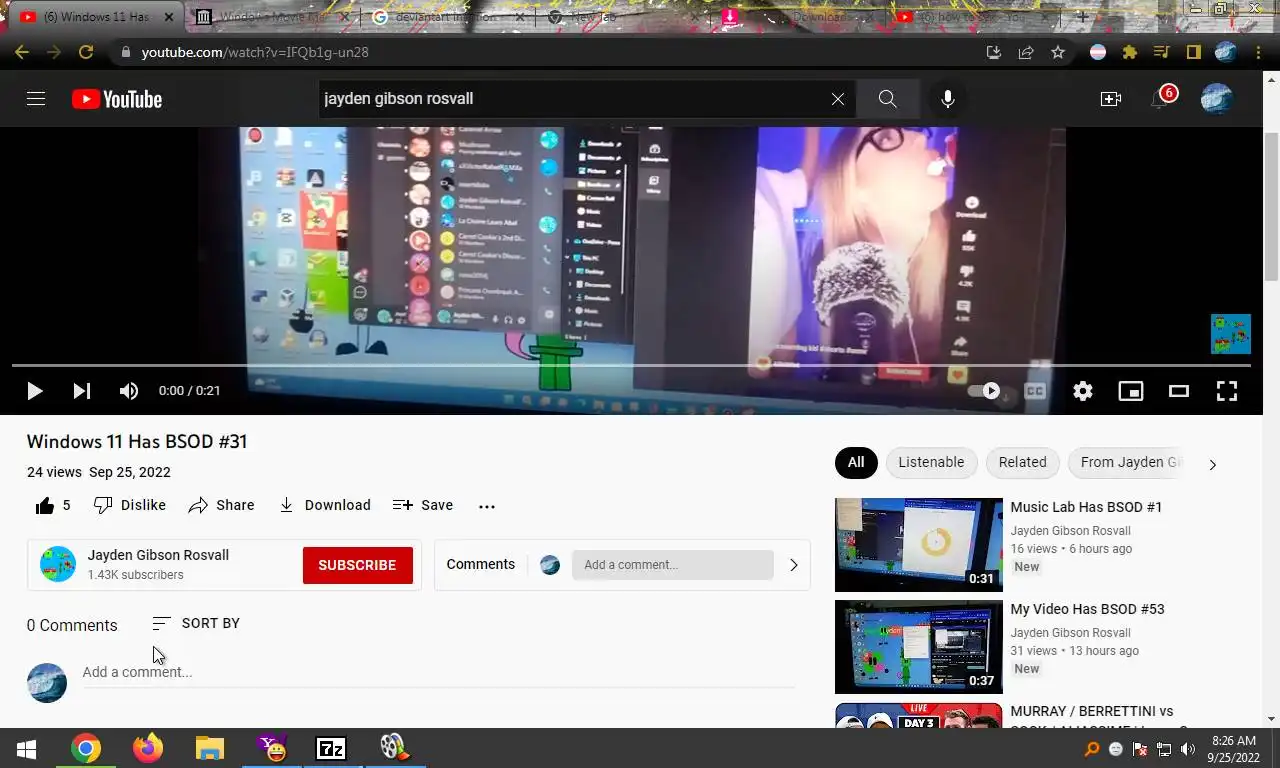1280x768 pixels.
Task: Open File Explorer from the taskbar
Action: [209, 748]
